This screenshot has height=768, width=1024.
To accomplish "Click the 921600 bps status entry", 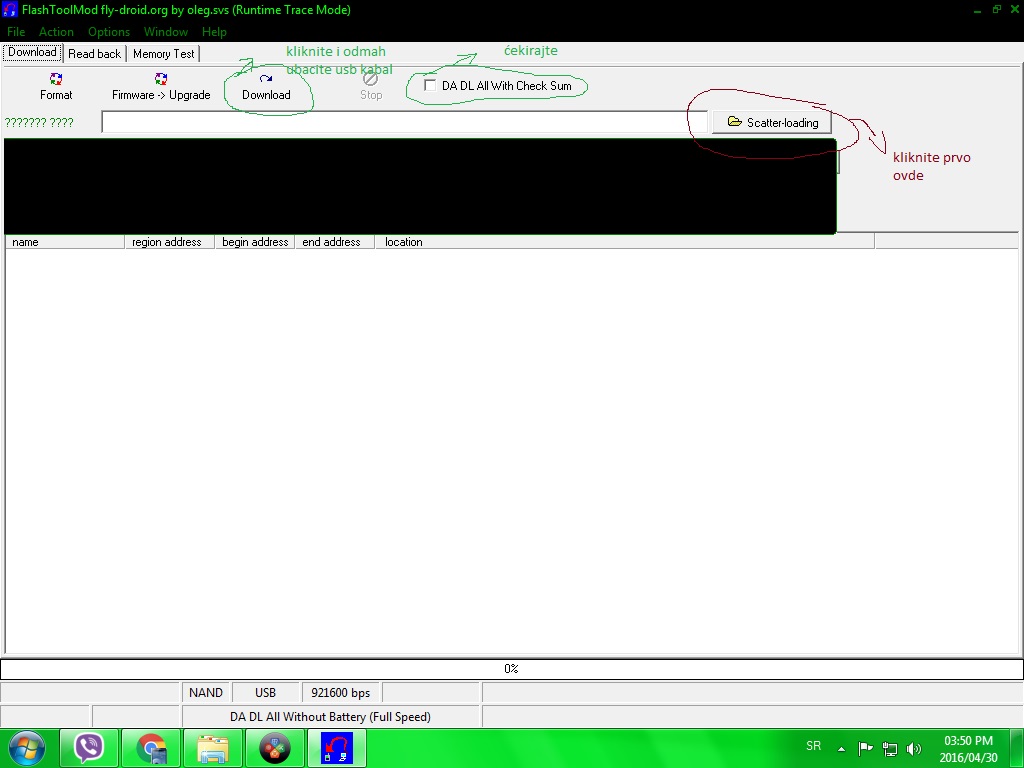I will point(341,693).
